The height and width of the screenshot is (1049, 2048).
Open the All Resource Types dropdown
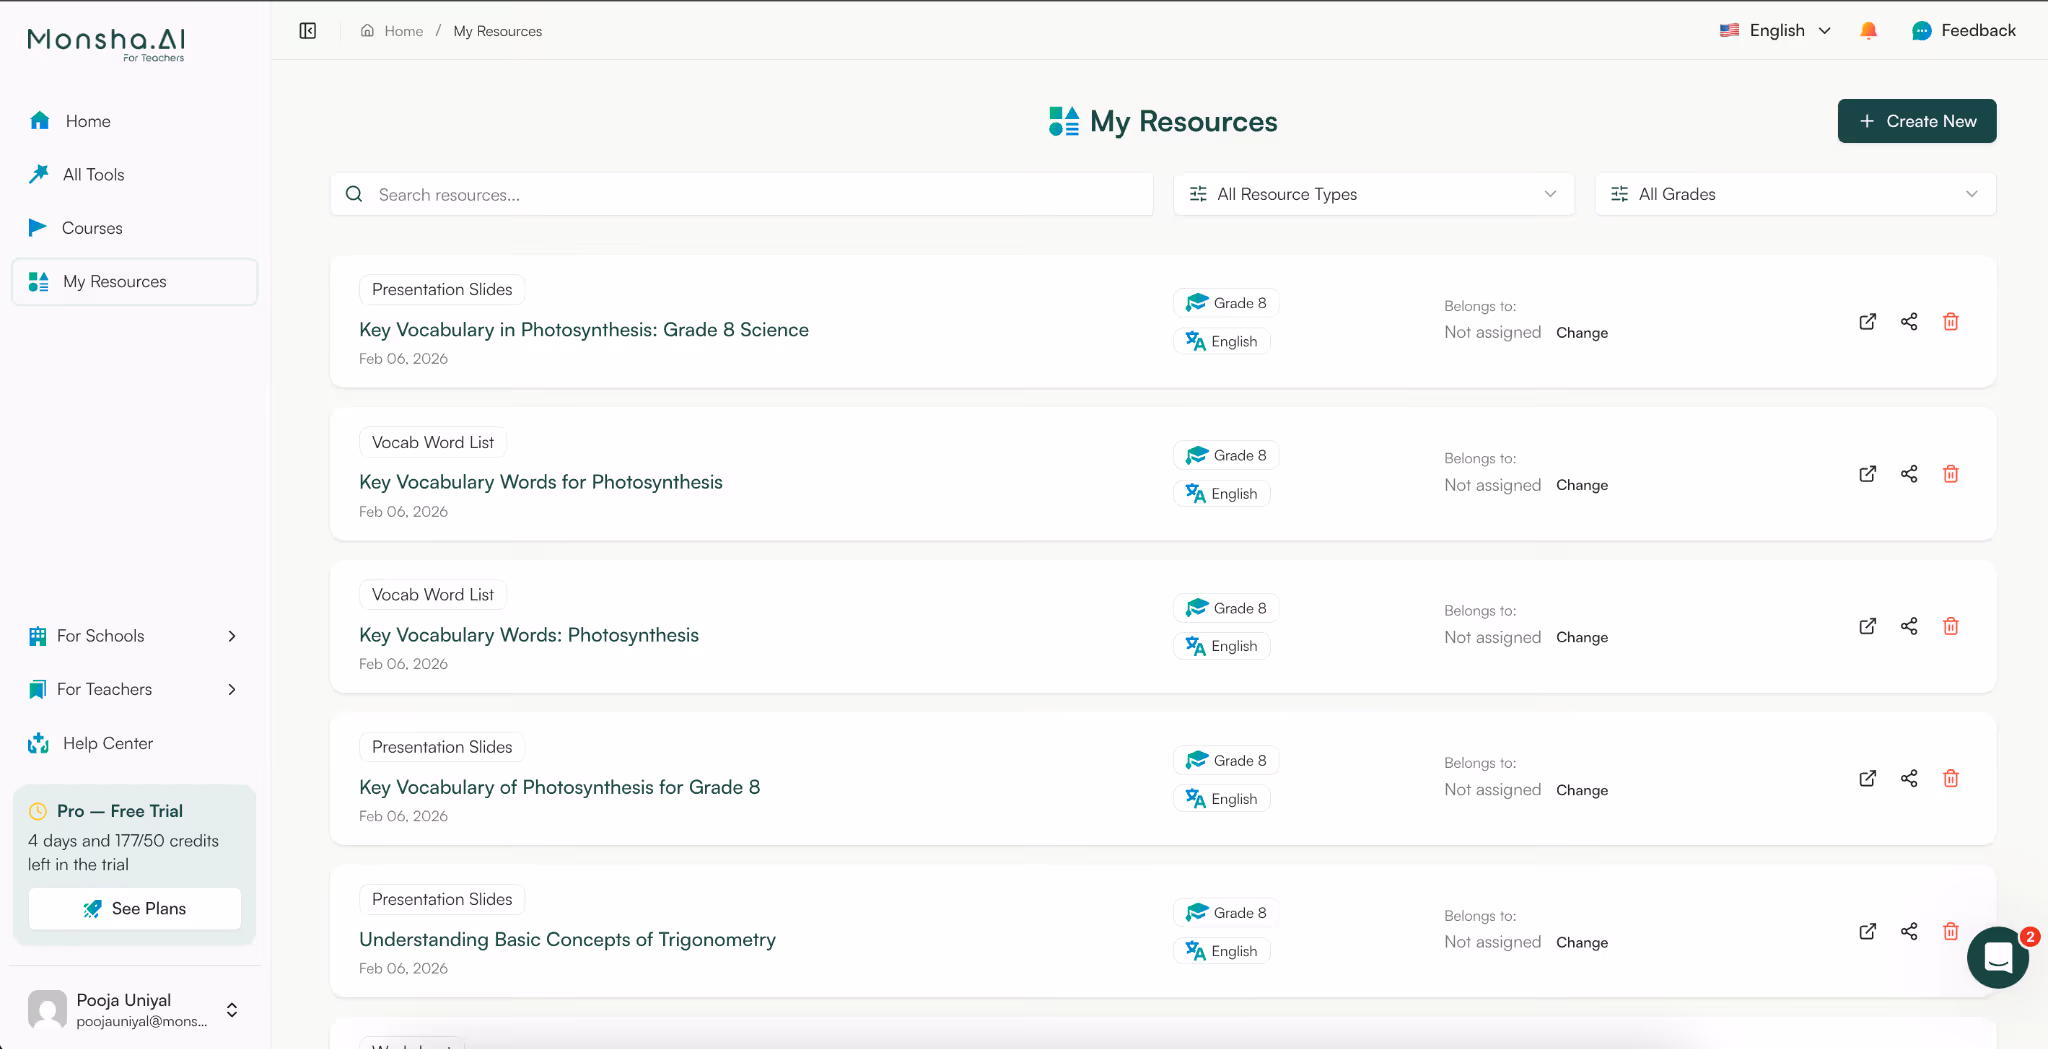[1373, 193]
